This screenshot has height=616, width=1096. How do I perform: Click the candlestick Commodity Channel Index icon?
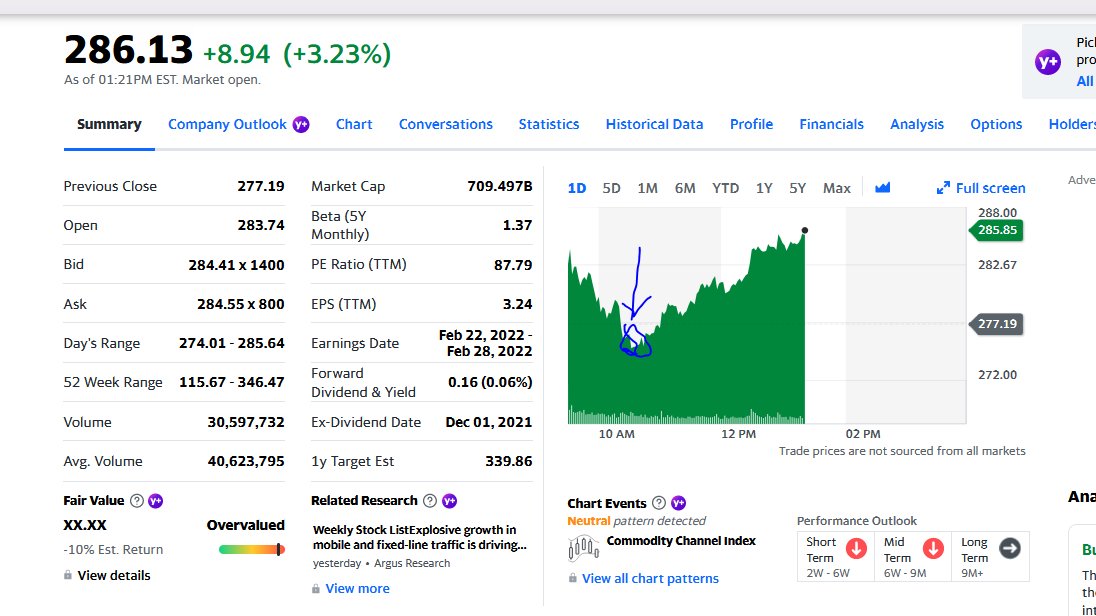coord(584,548)
